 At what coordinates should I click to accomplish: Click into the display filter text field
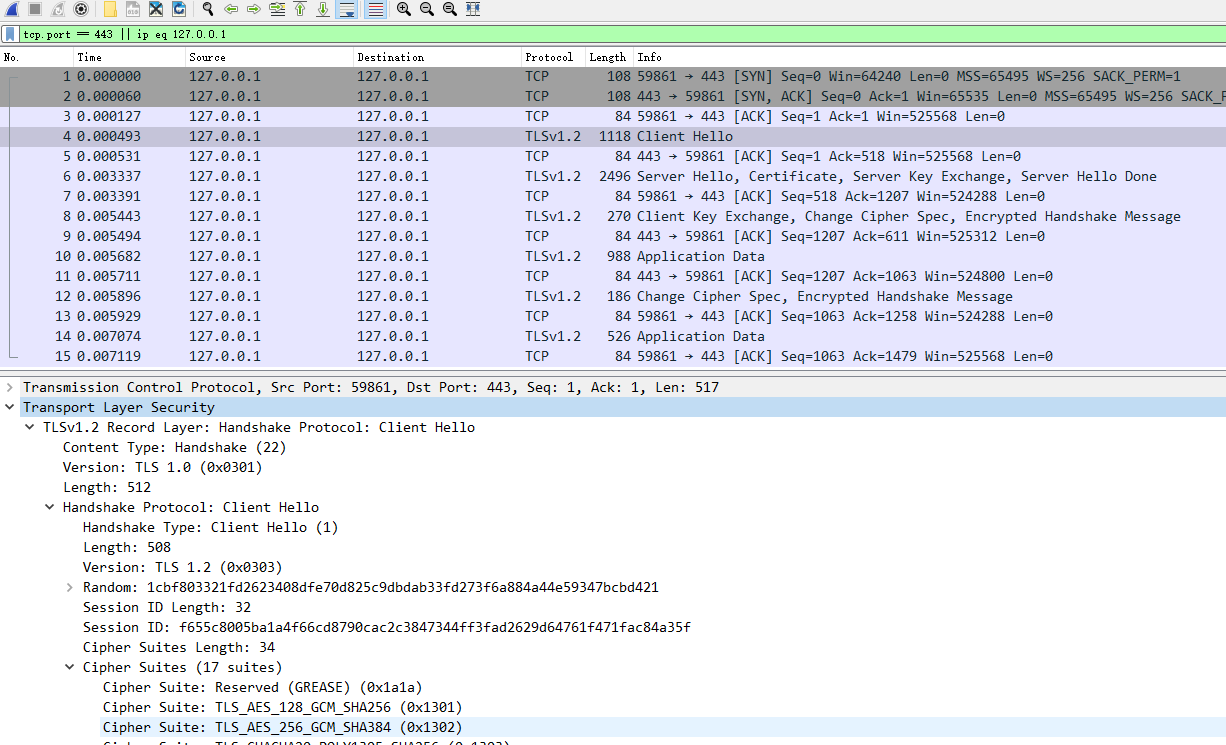click(x=600, y=34)
